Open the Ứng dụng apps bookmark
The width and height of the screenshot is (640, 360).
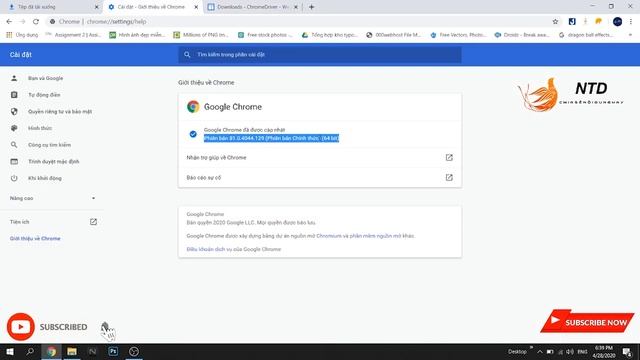tap(22, 35)
